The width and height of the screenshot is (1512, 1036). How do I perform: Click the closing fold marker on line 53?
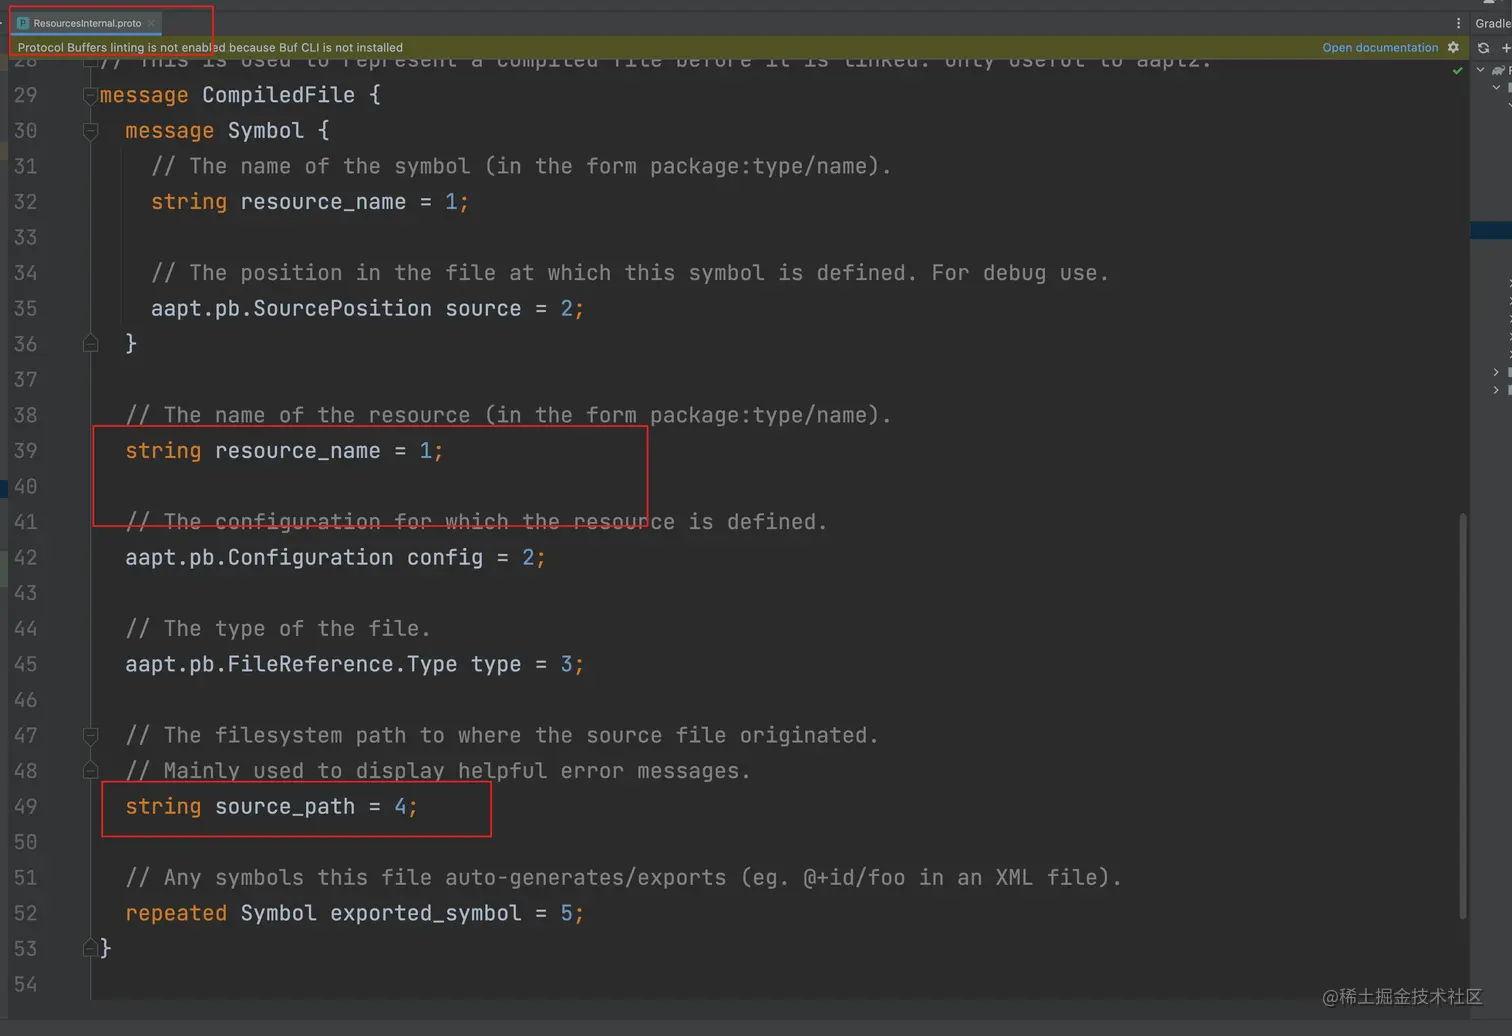click(x=90, y=948)
